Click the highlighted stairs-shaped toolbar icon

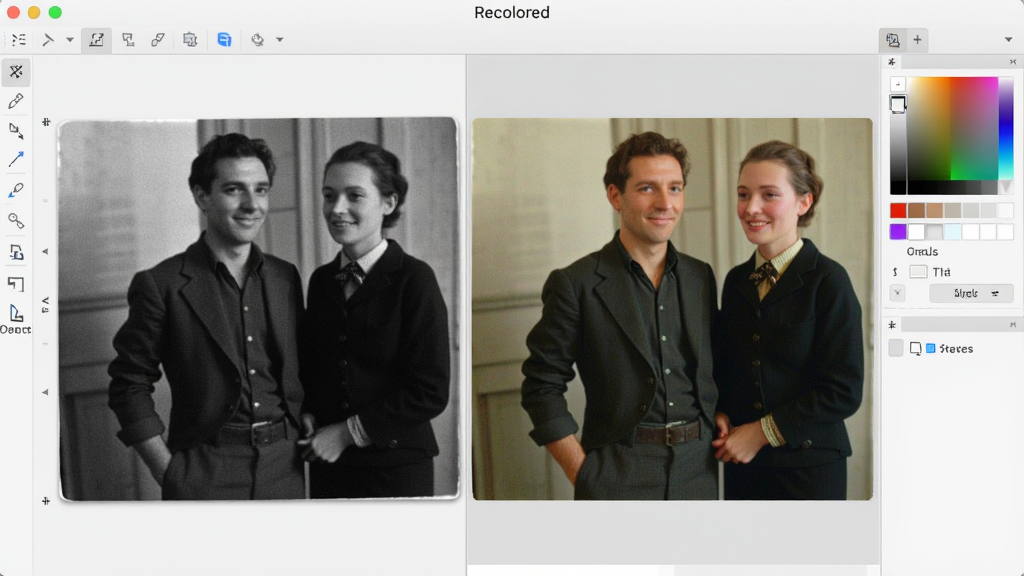coord(96,40)
